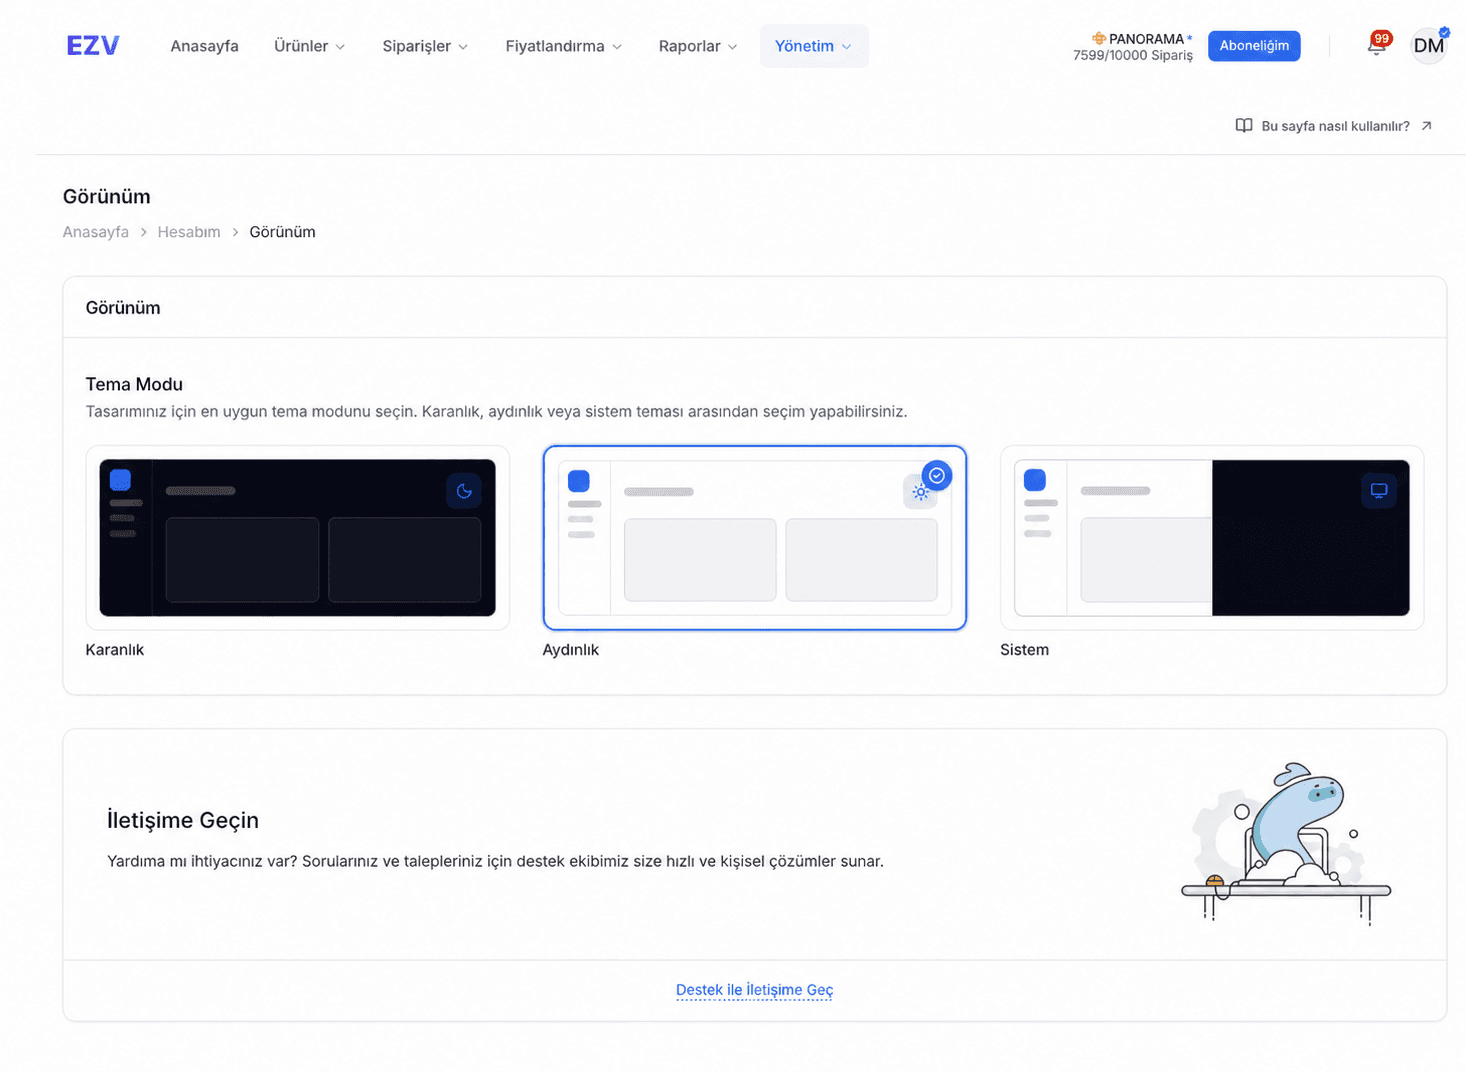1466x1073 pixels.
Task: Click the Aboneliğim button
Action: pyautogui.click(x=1254, y=46)
